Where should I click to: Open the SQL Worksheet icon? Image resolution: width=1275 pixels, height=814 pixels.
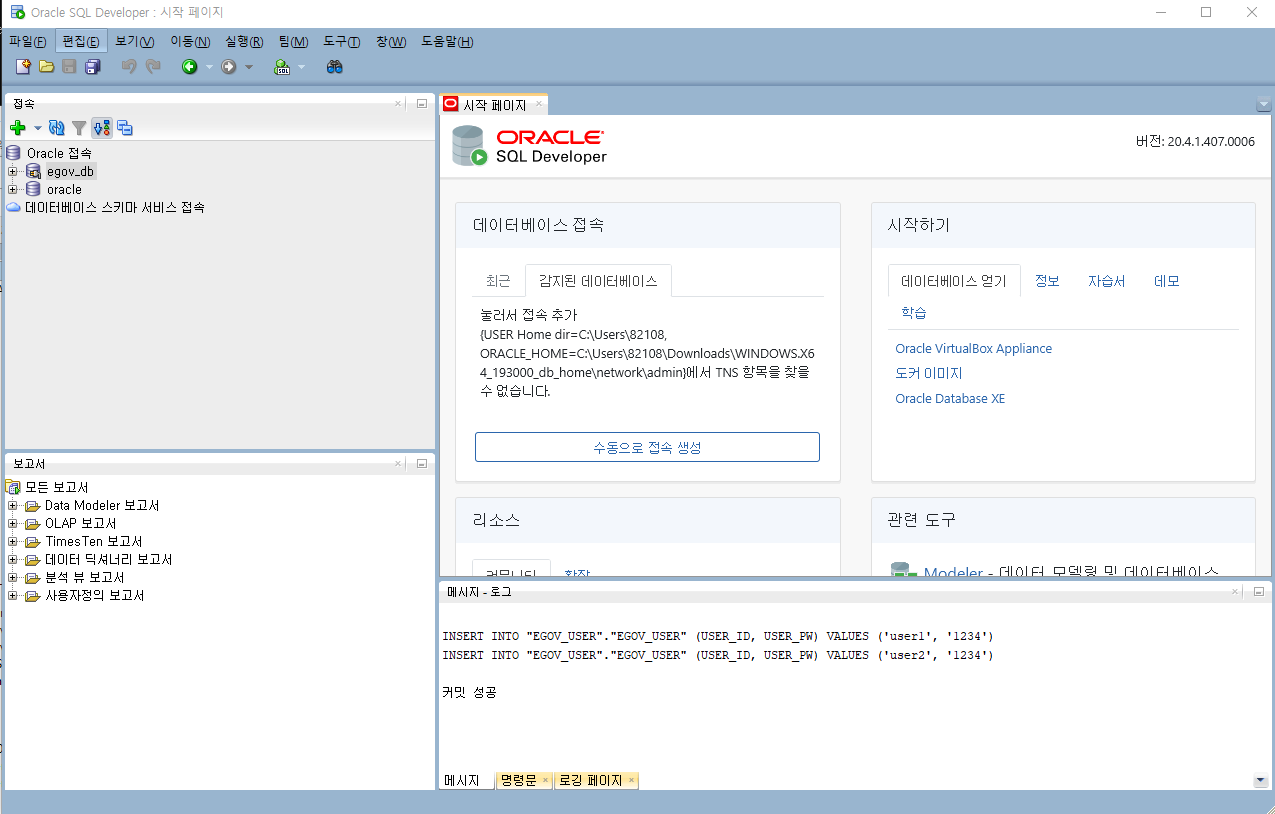pos(282,67)
